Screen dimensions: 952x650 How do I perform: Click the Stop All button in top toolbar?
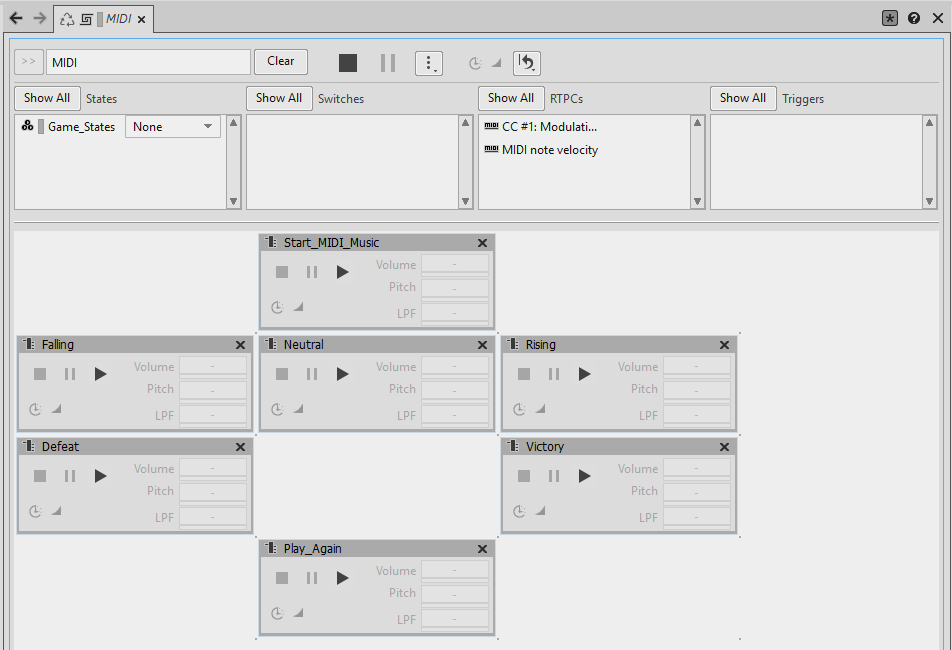tap(347, 63)
